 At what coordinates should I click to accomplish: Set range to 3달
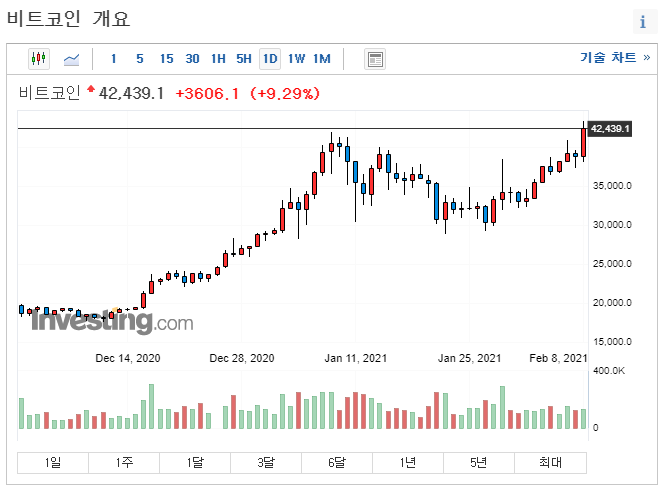(266, 462)
